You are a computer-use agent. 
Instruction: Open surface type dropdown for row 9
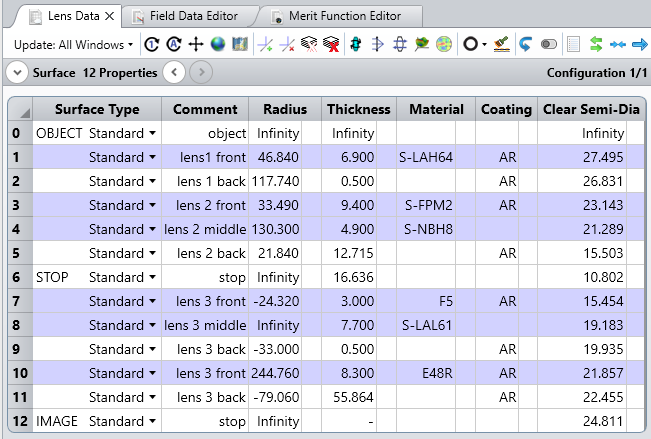pyautogui.click(x=152, y=349)
